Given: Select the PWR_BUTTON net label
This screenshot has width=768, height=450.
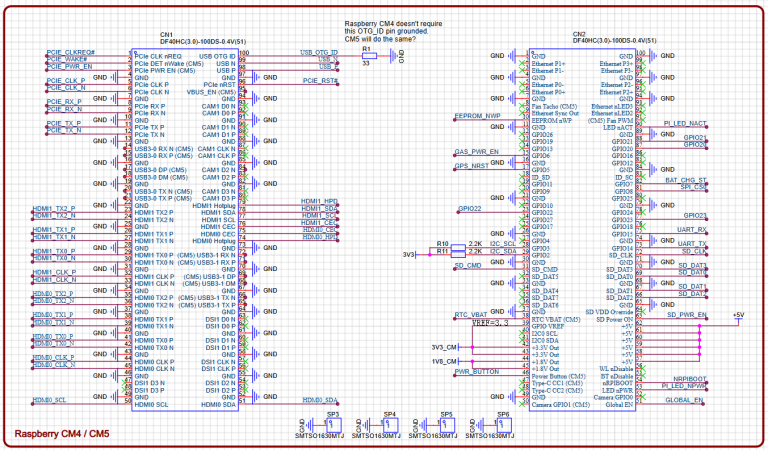Looking at the screenshot, I should pyautogui.click(x=477, y=372).
